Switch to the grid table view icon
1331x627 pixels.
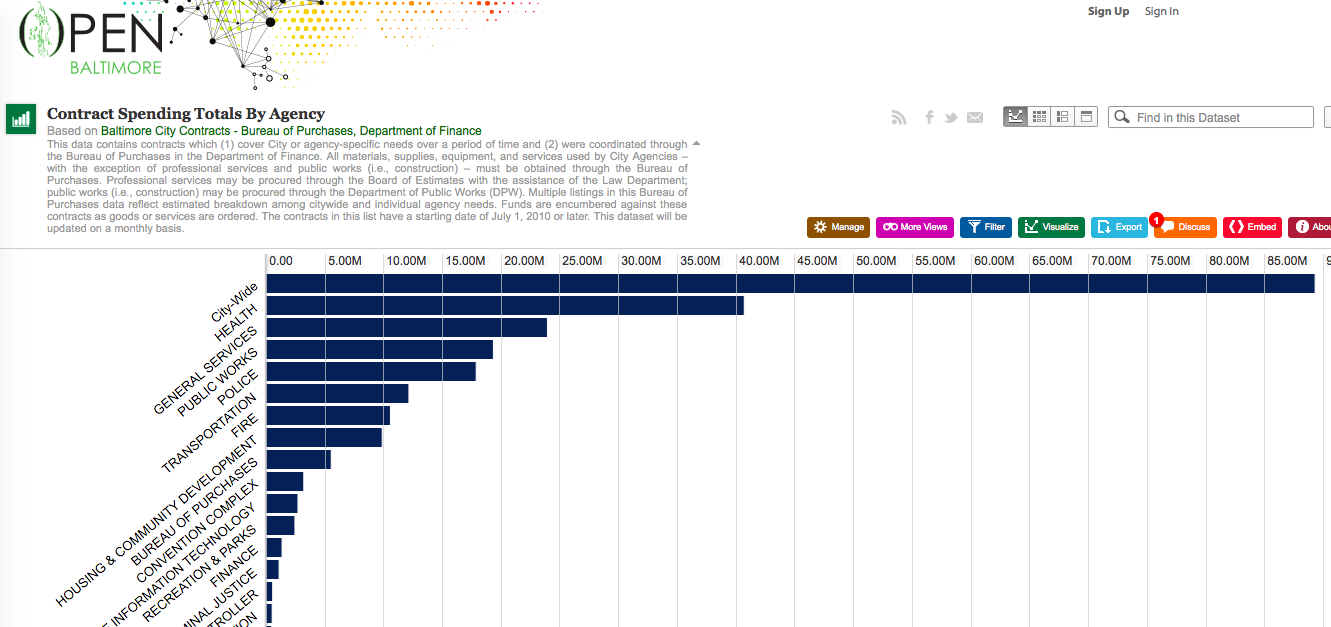[1040, 117]
